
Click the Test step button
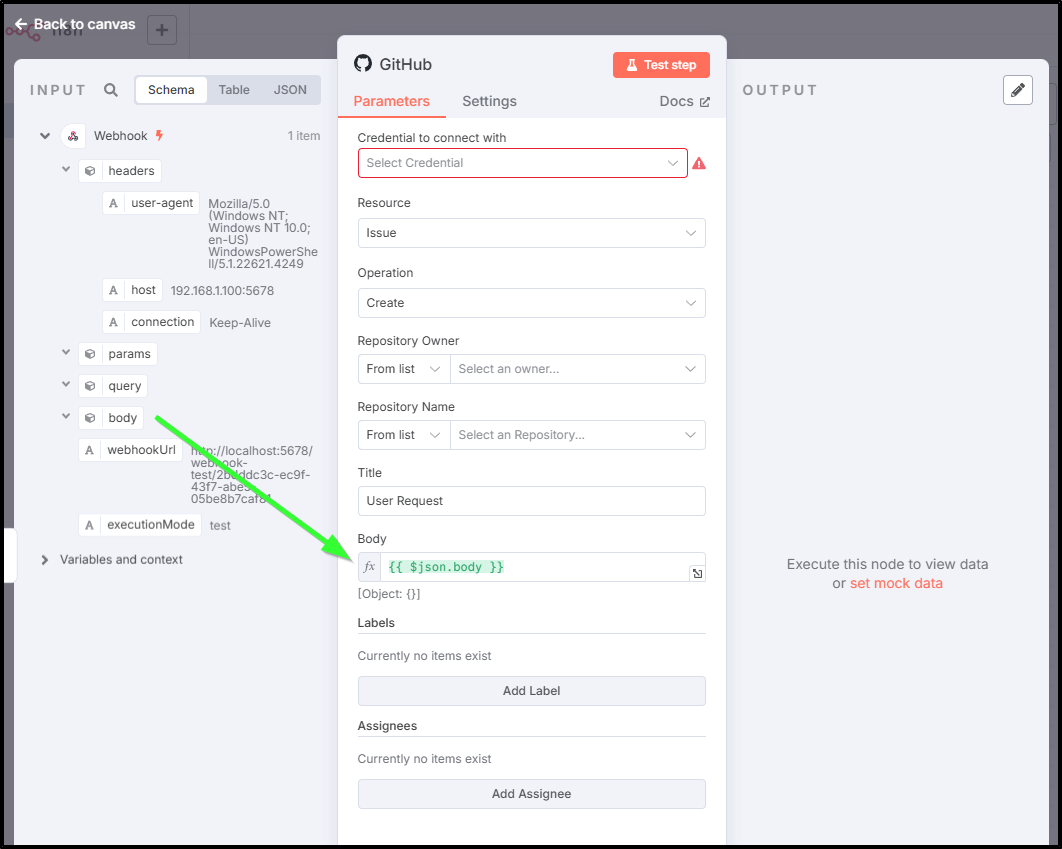(x=661, y=65)
